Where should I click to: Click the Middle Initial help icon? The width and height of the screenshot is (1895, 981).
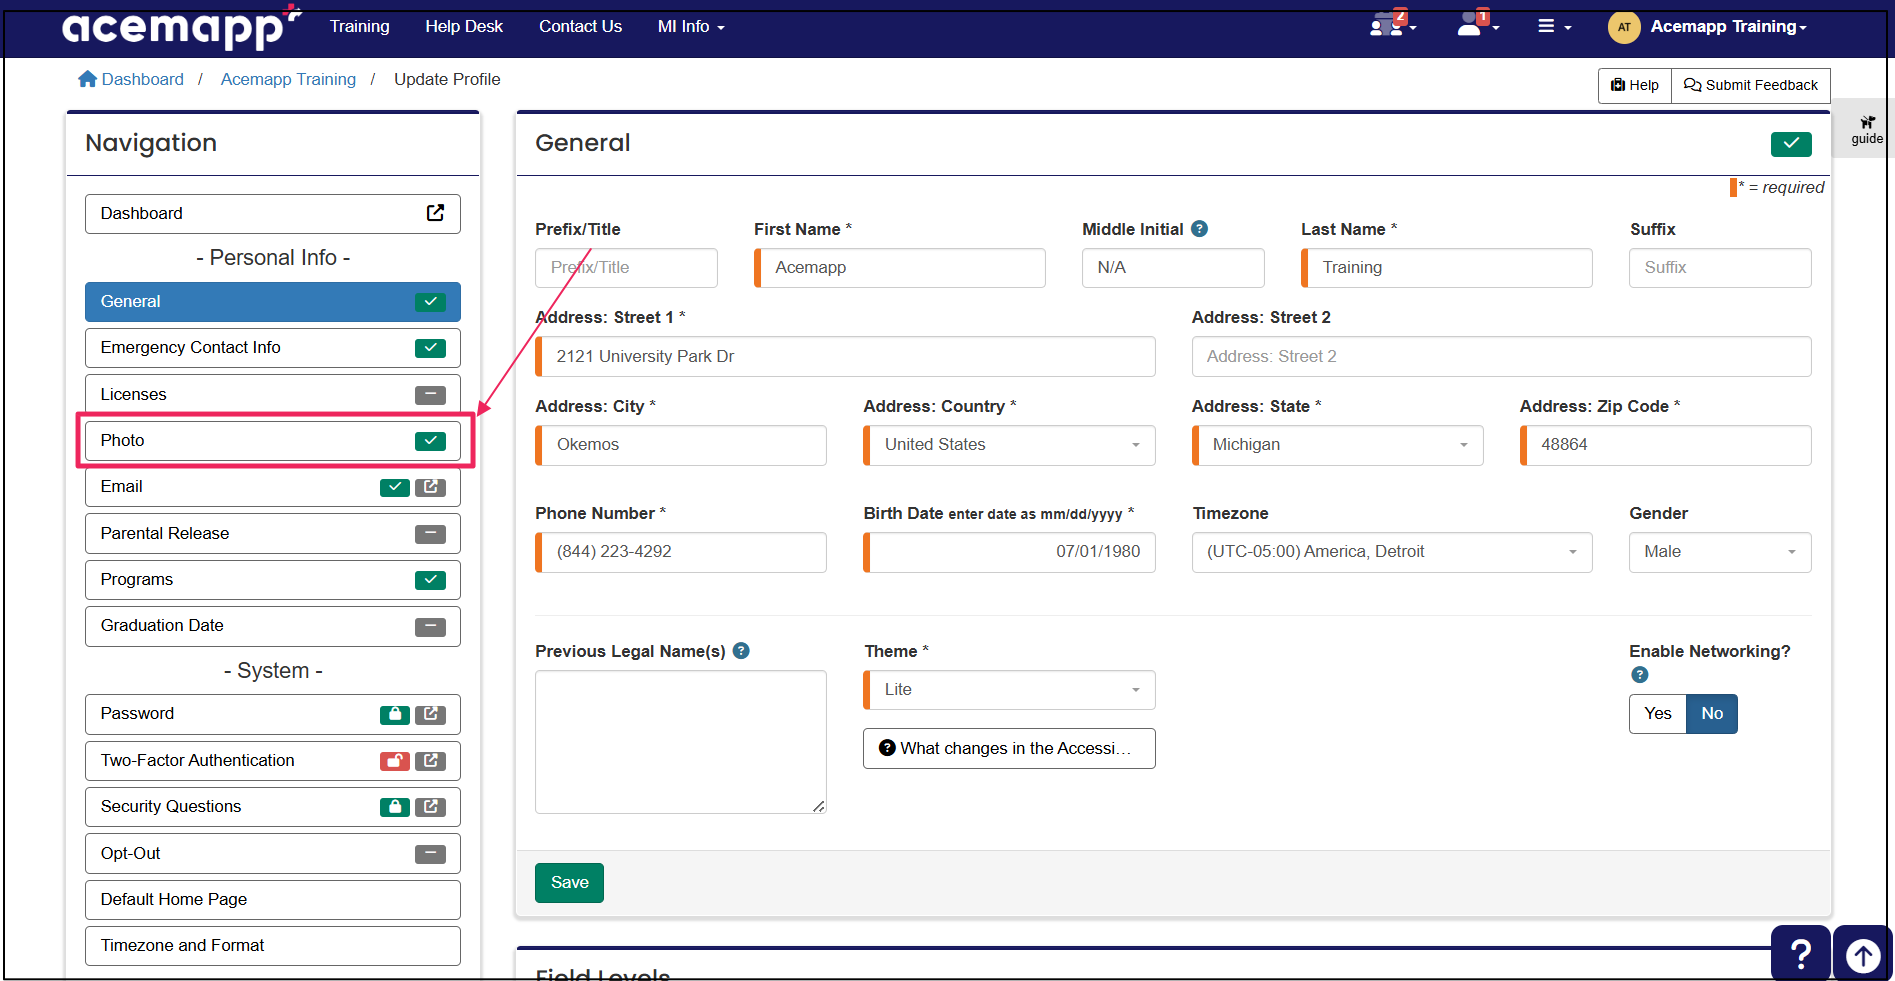[x=1200, y=229]
